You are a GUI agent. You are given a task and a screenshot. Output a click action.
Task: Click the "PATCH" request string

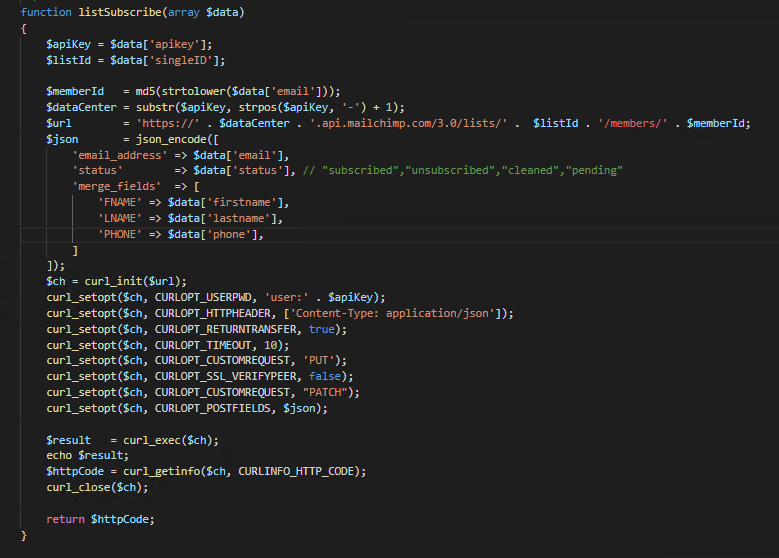tap(325, 393)
